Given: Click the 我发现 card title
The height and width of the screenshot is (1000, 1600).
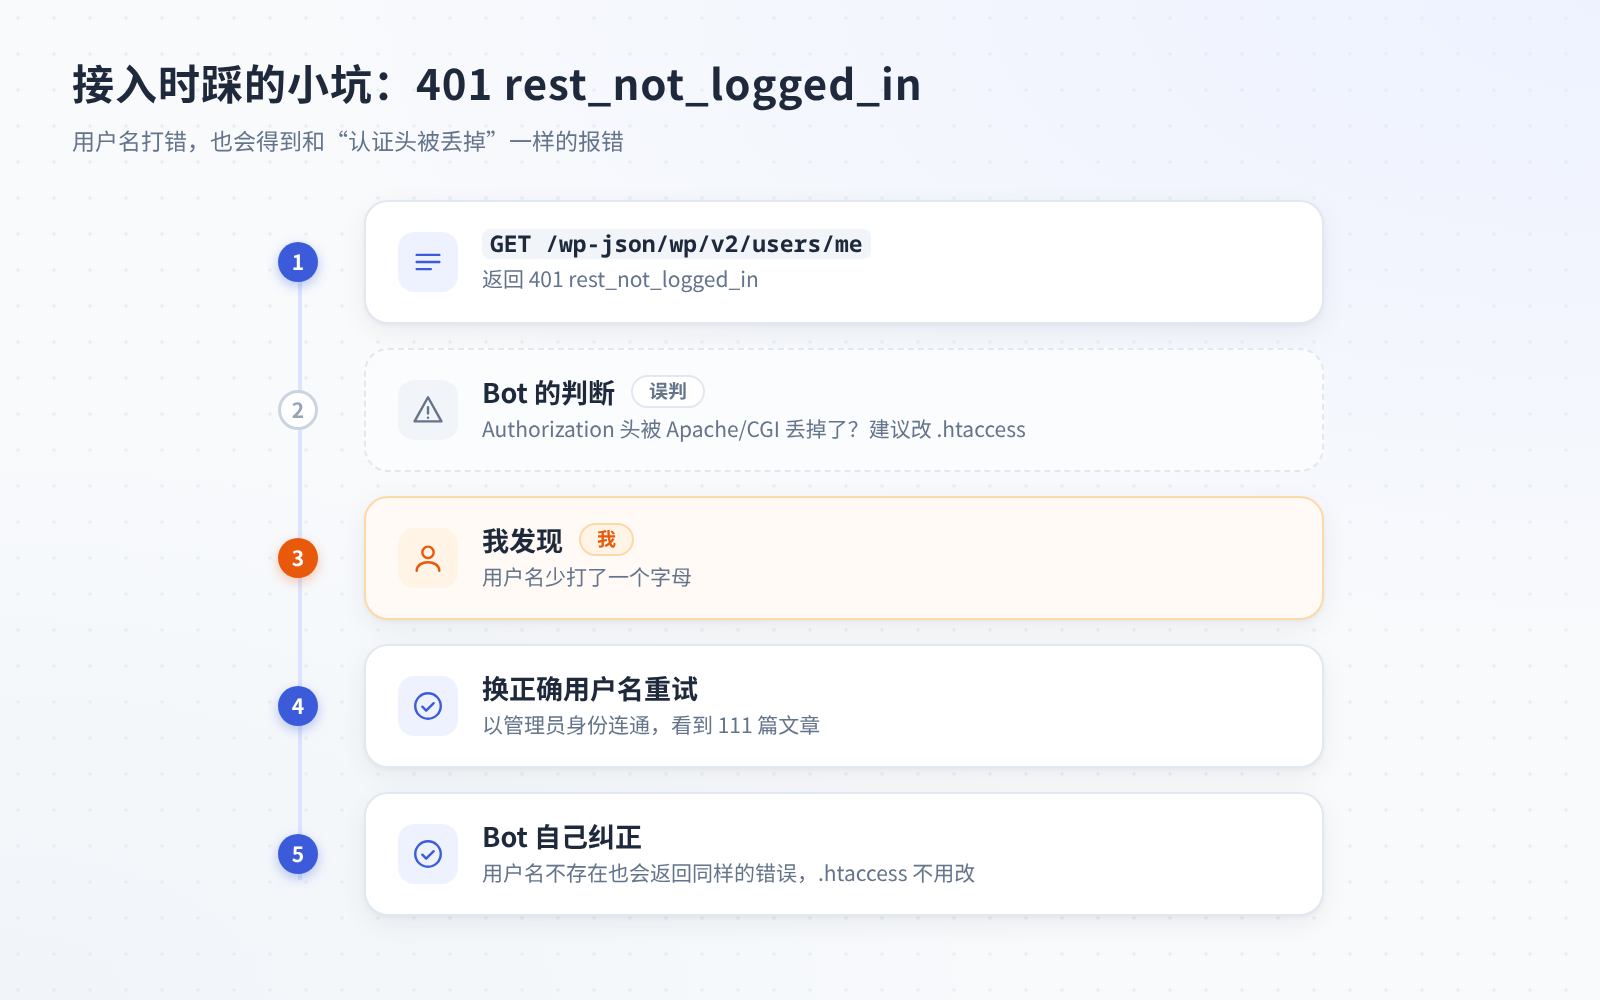Looking at the screenshot, I should (522, 541).
